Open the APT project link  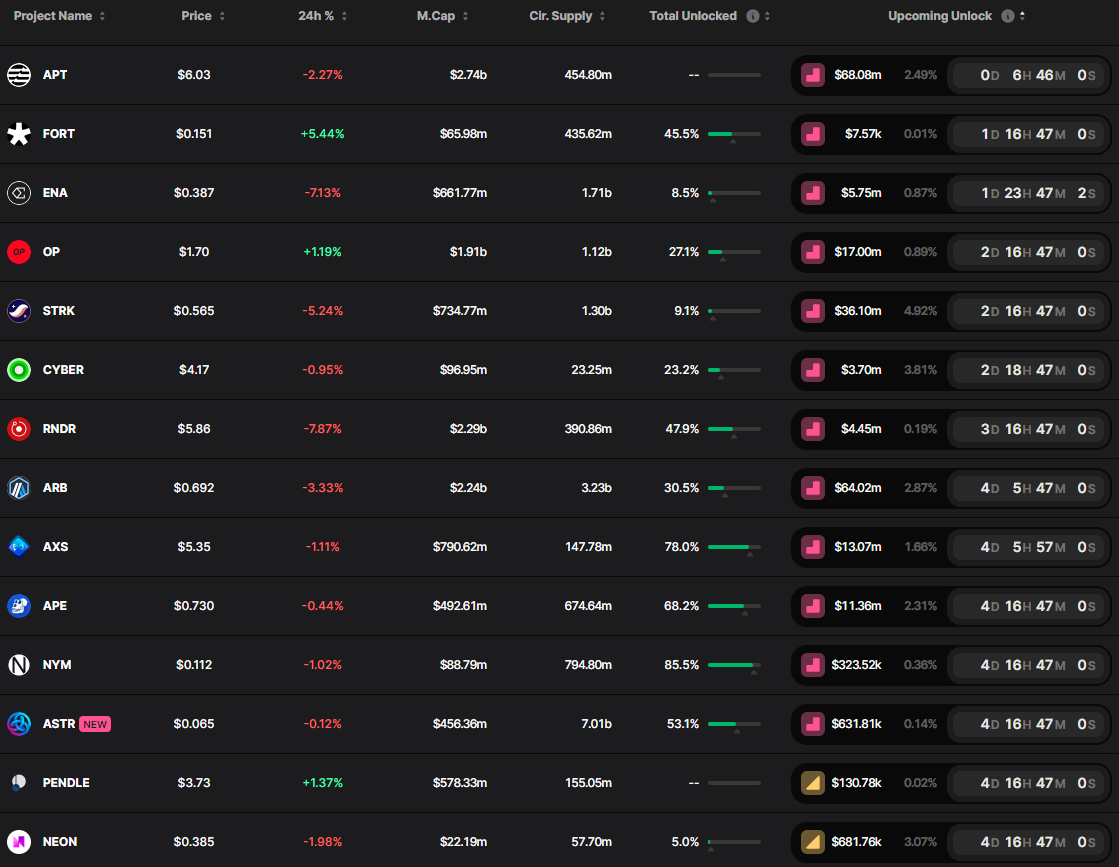pos(55,75)
